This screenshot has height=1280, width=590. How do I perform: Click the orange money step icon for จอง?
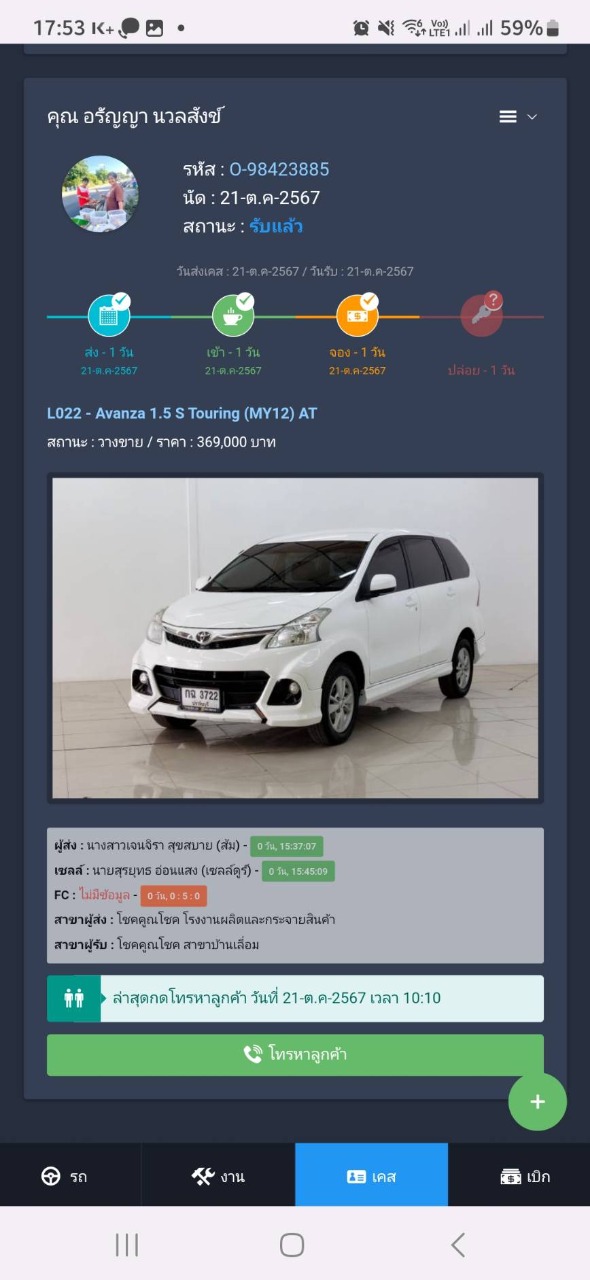pyautogui.click(x=357, y=316)
